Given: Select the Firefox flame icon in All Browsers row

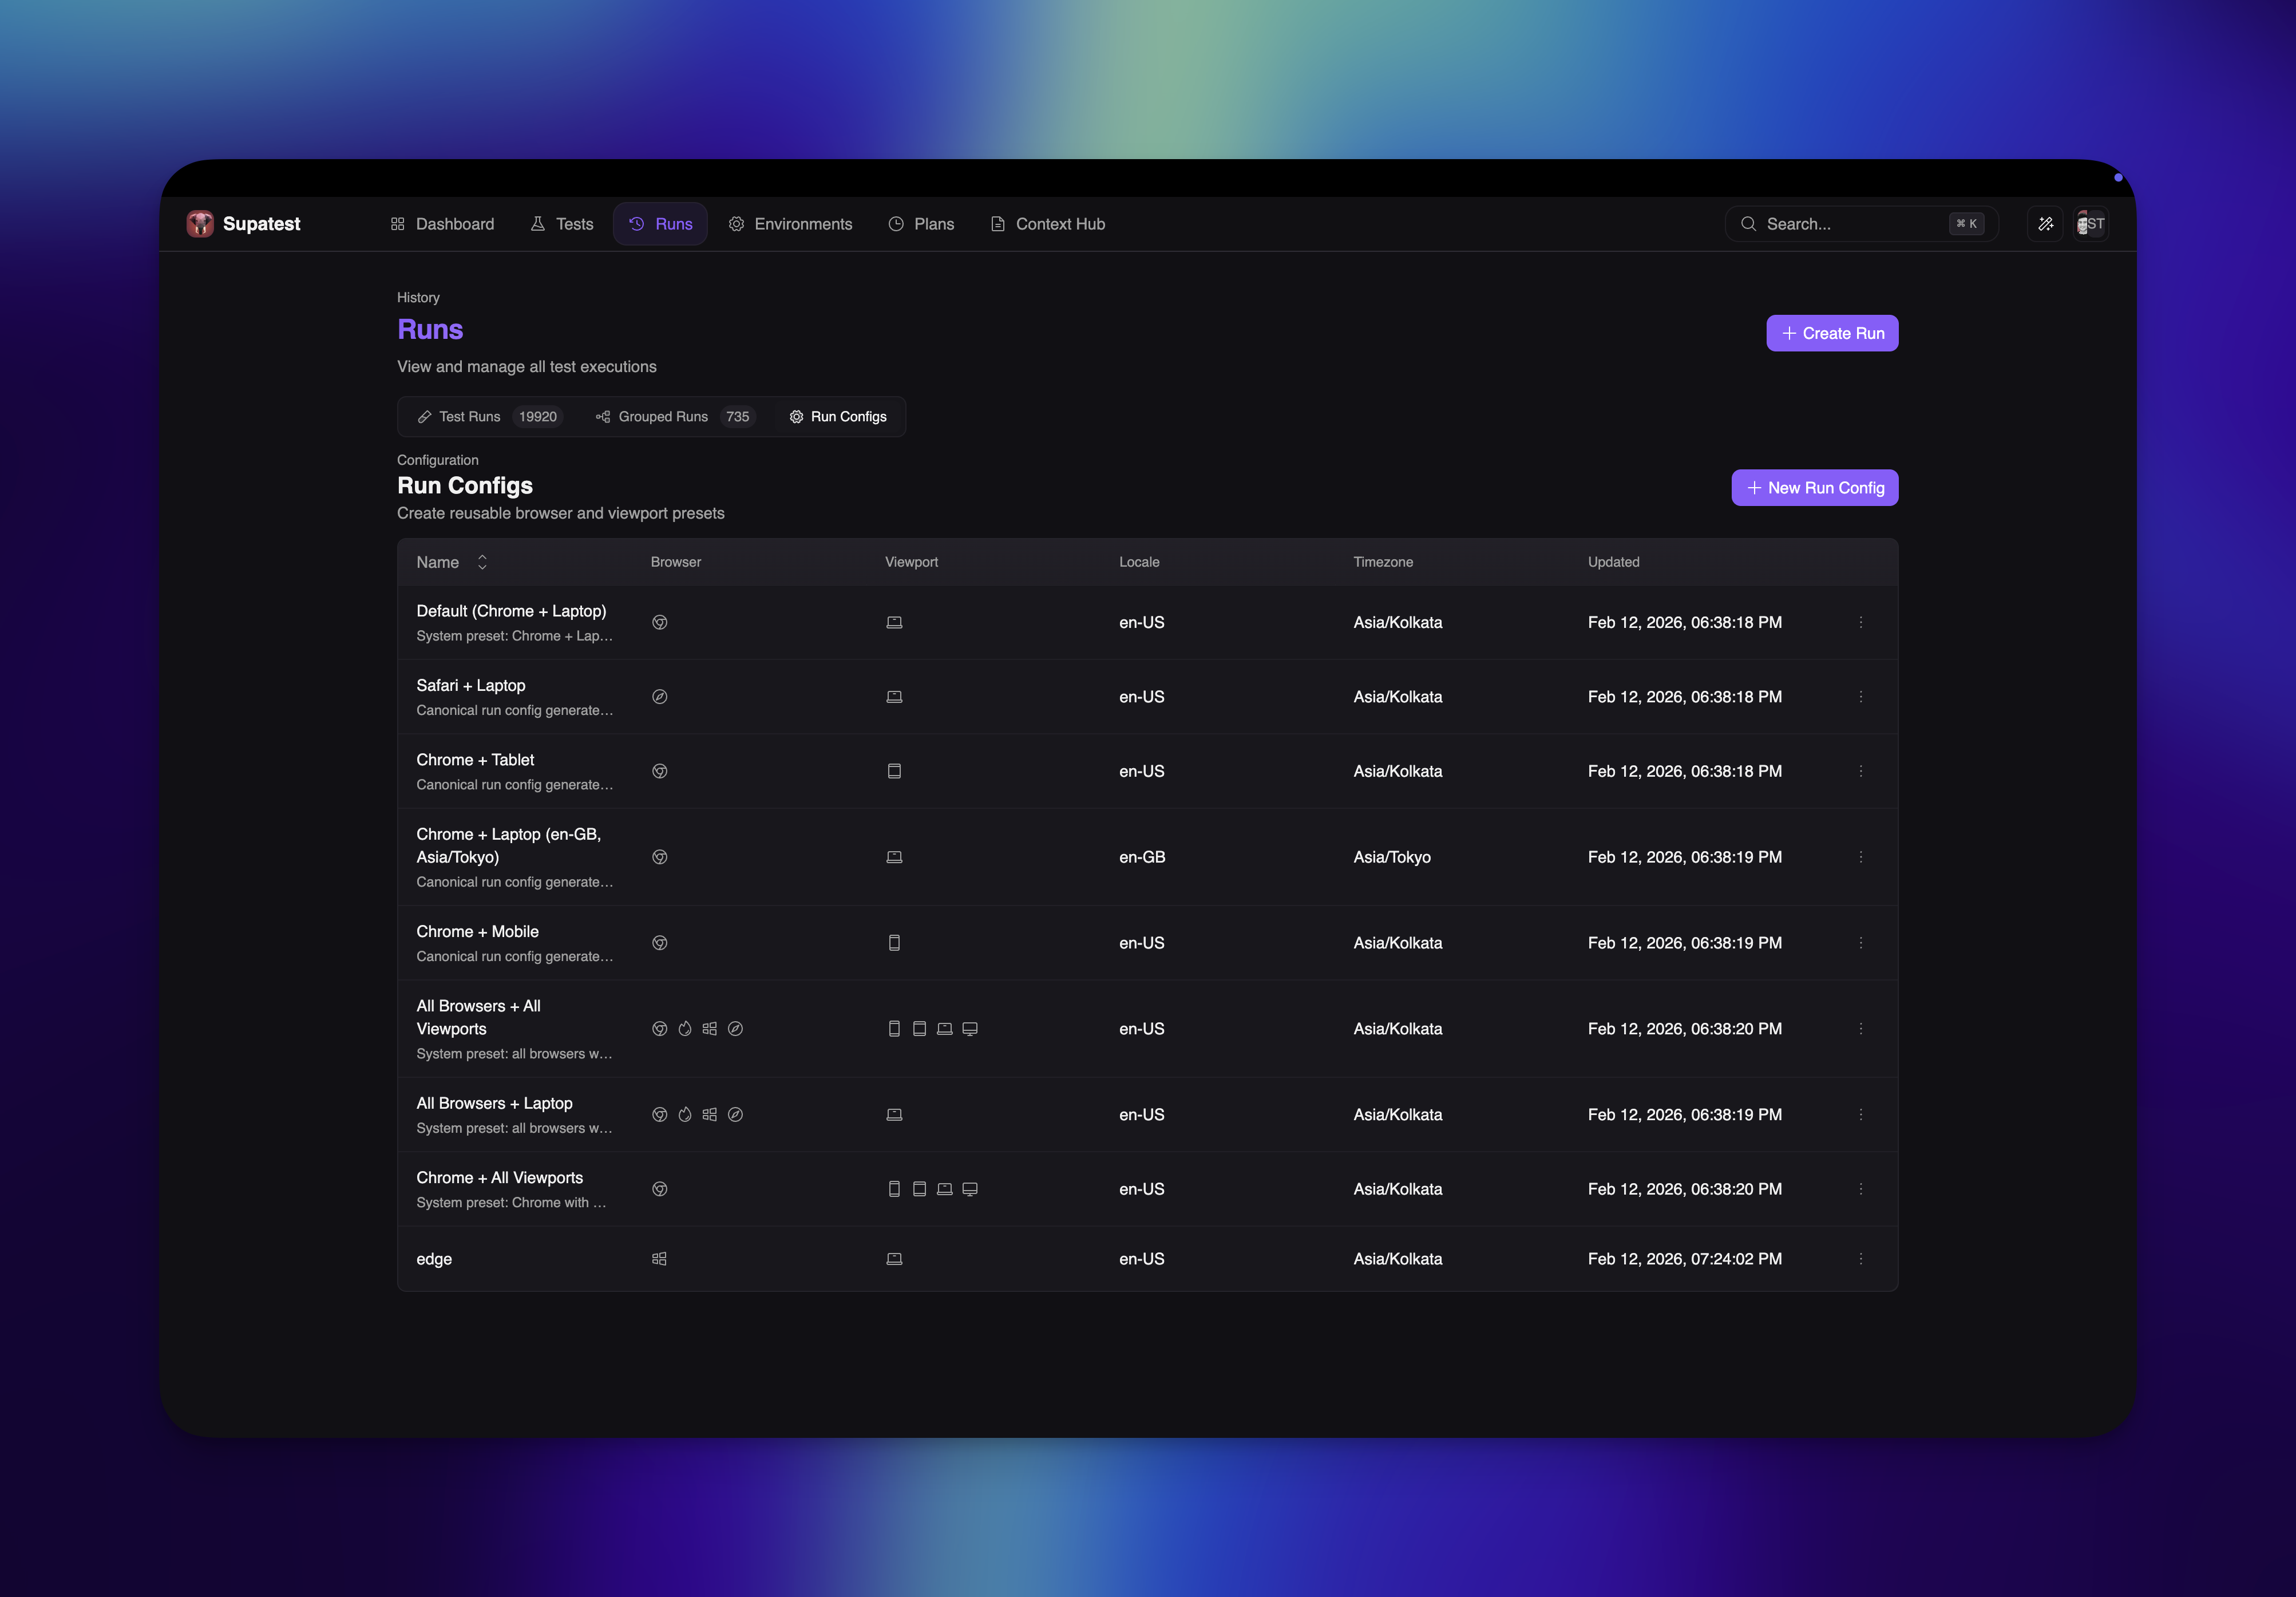Looking at the screenshot, I should point(685,1029).
